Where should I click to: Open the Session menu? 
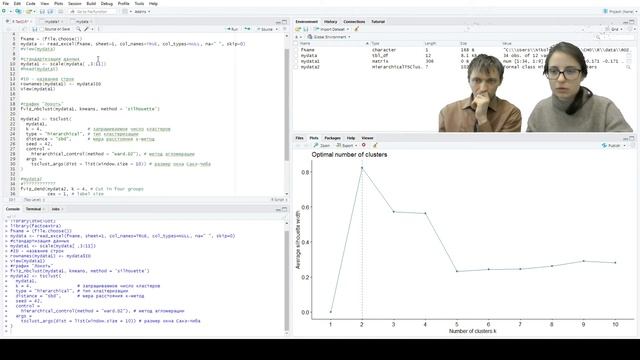coord(75,3)
